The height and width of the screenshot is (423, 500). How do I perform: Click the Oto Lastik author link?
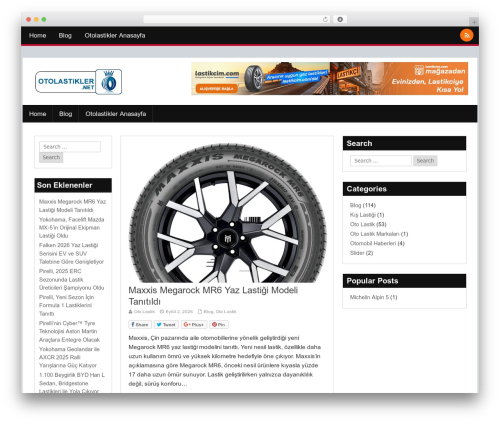point(144,312)
